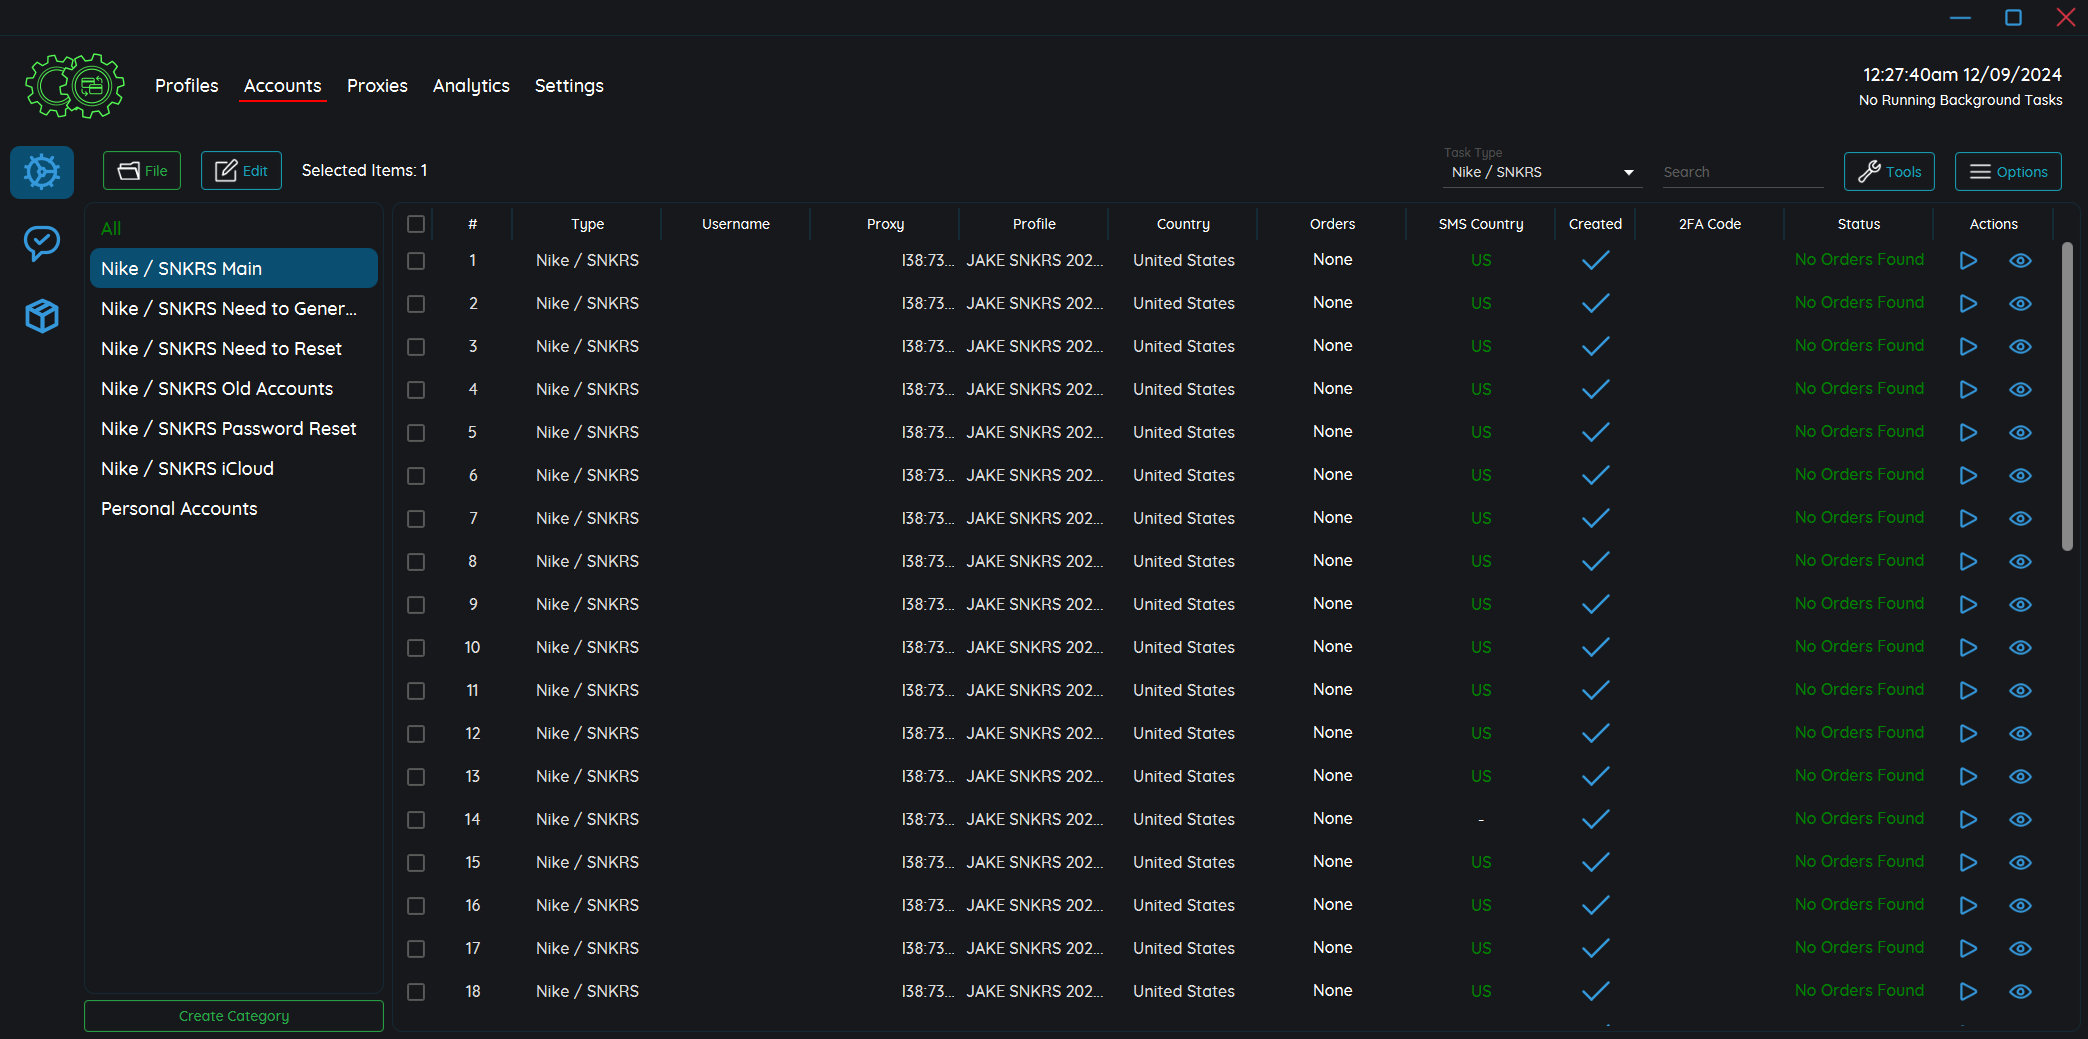
Task: Start the play action for account 12
Action: (1968, 733)
